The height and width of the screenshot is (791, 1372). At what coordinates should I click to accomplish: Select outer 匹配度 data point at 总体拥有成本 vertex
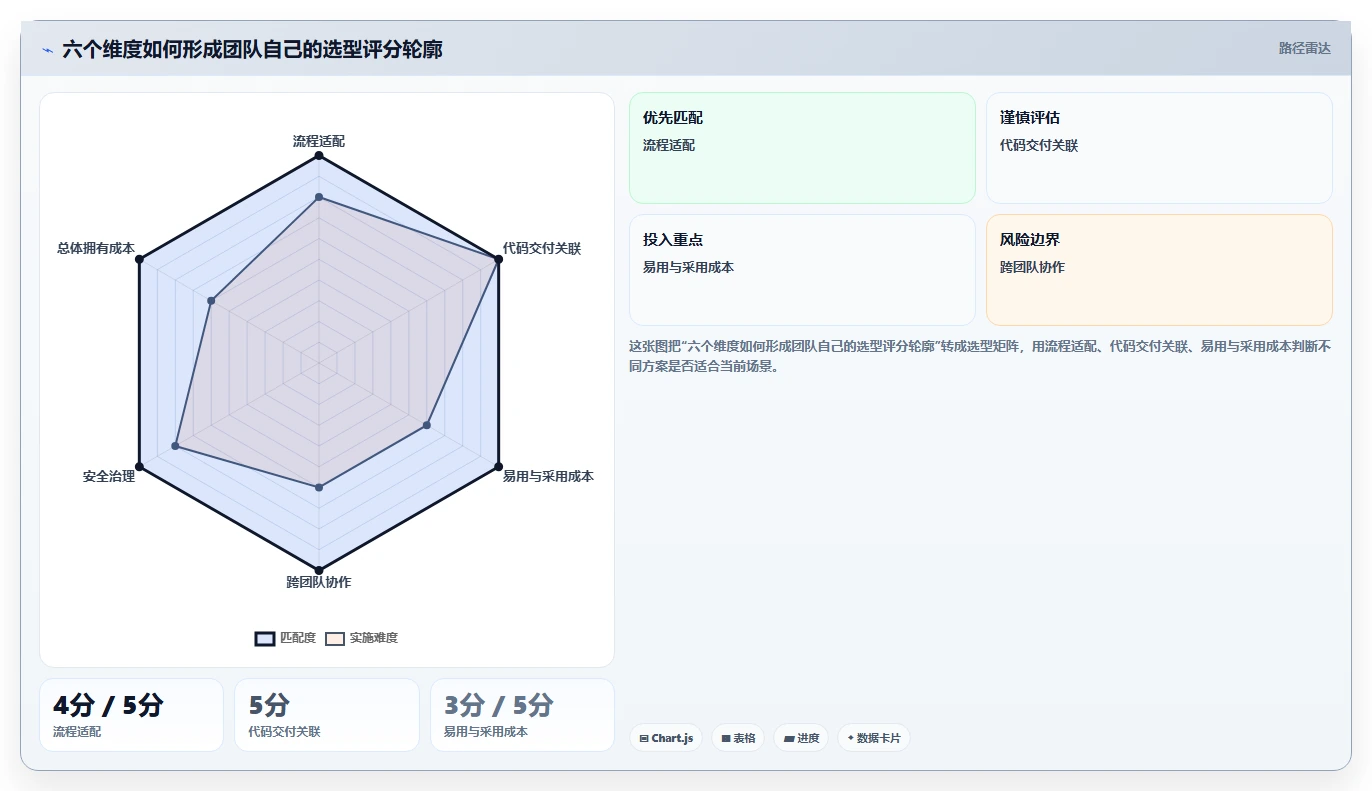click(x=139, y=259)
